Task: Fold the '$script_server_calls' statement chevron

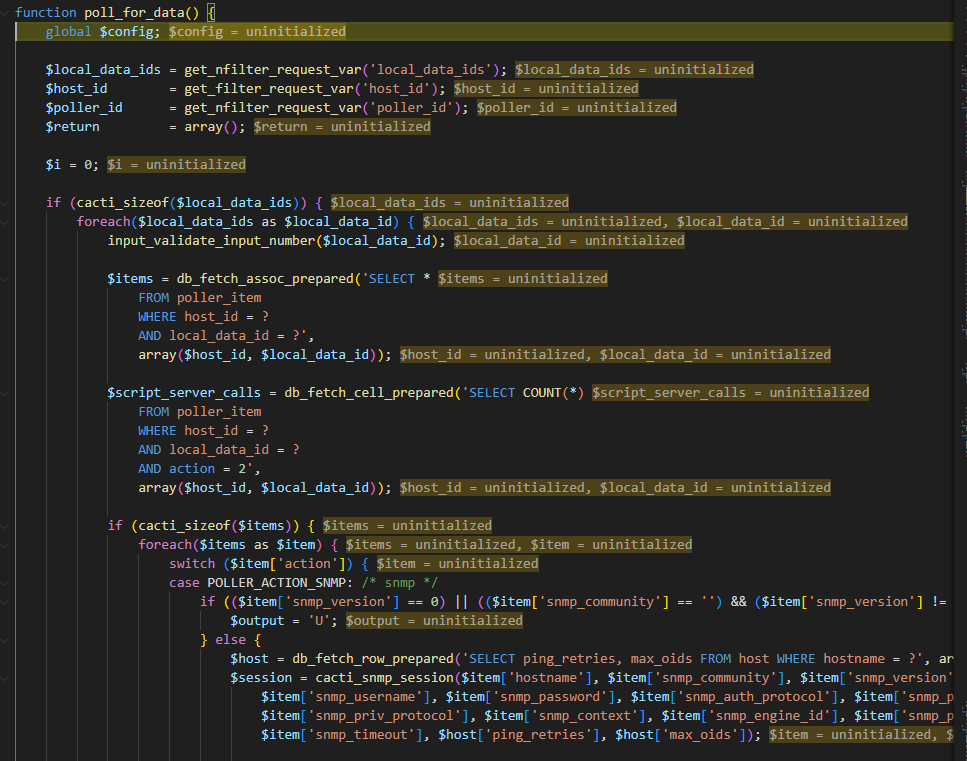Action: 5,393
